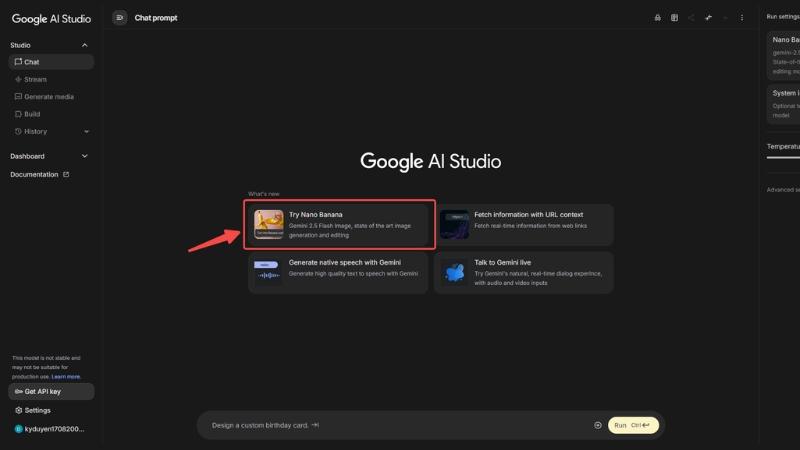Open the three-dot more options menu
Screen dimensions: 800x450
741,17
